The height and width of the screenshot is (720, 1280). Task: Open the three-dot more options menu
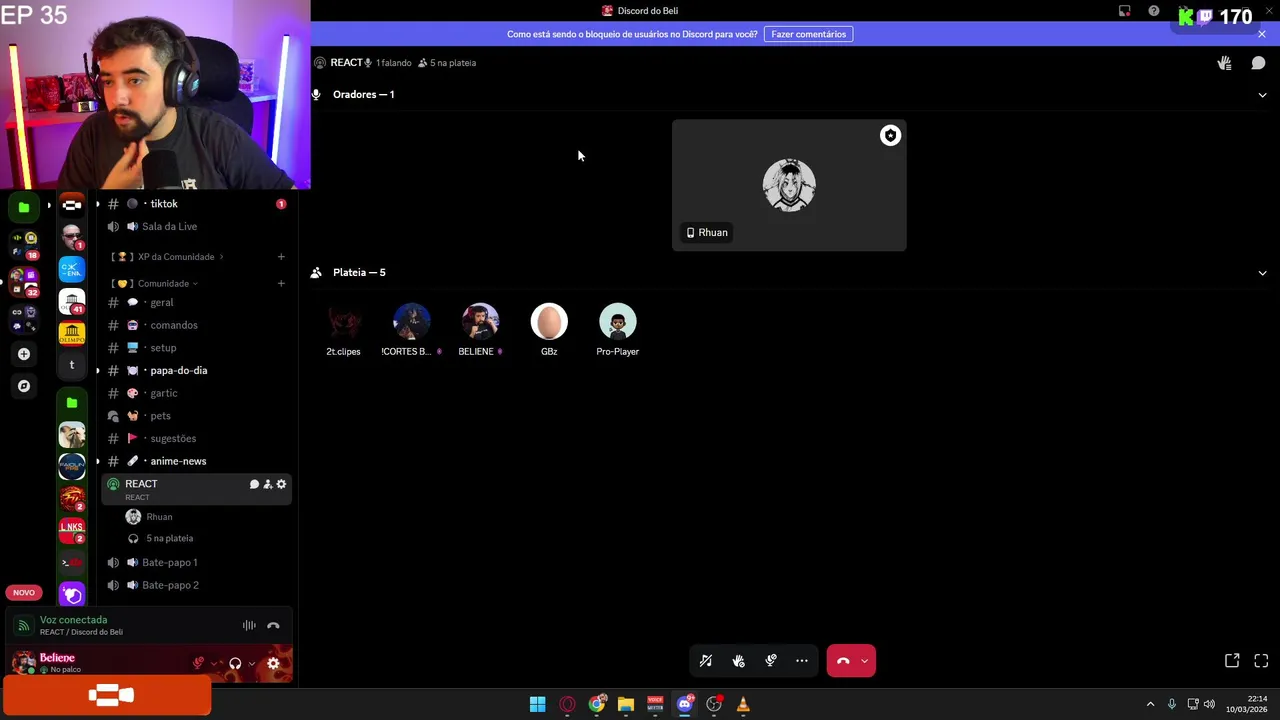click(802, 661)
